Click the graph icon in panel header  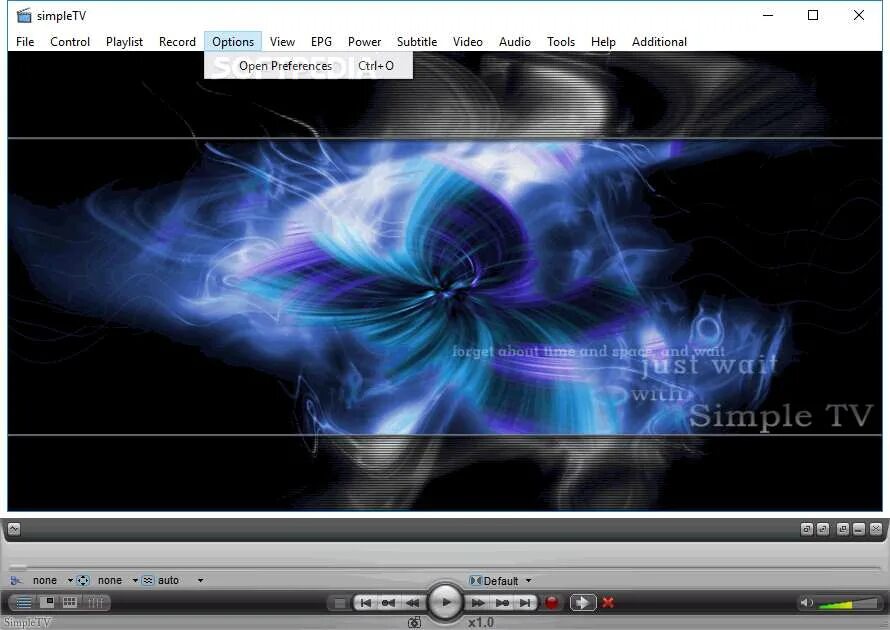click(14, 529)
